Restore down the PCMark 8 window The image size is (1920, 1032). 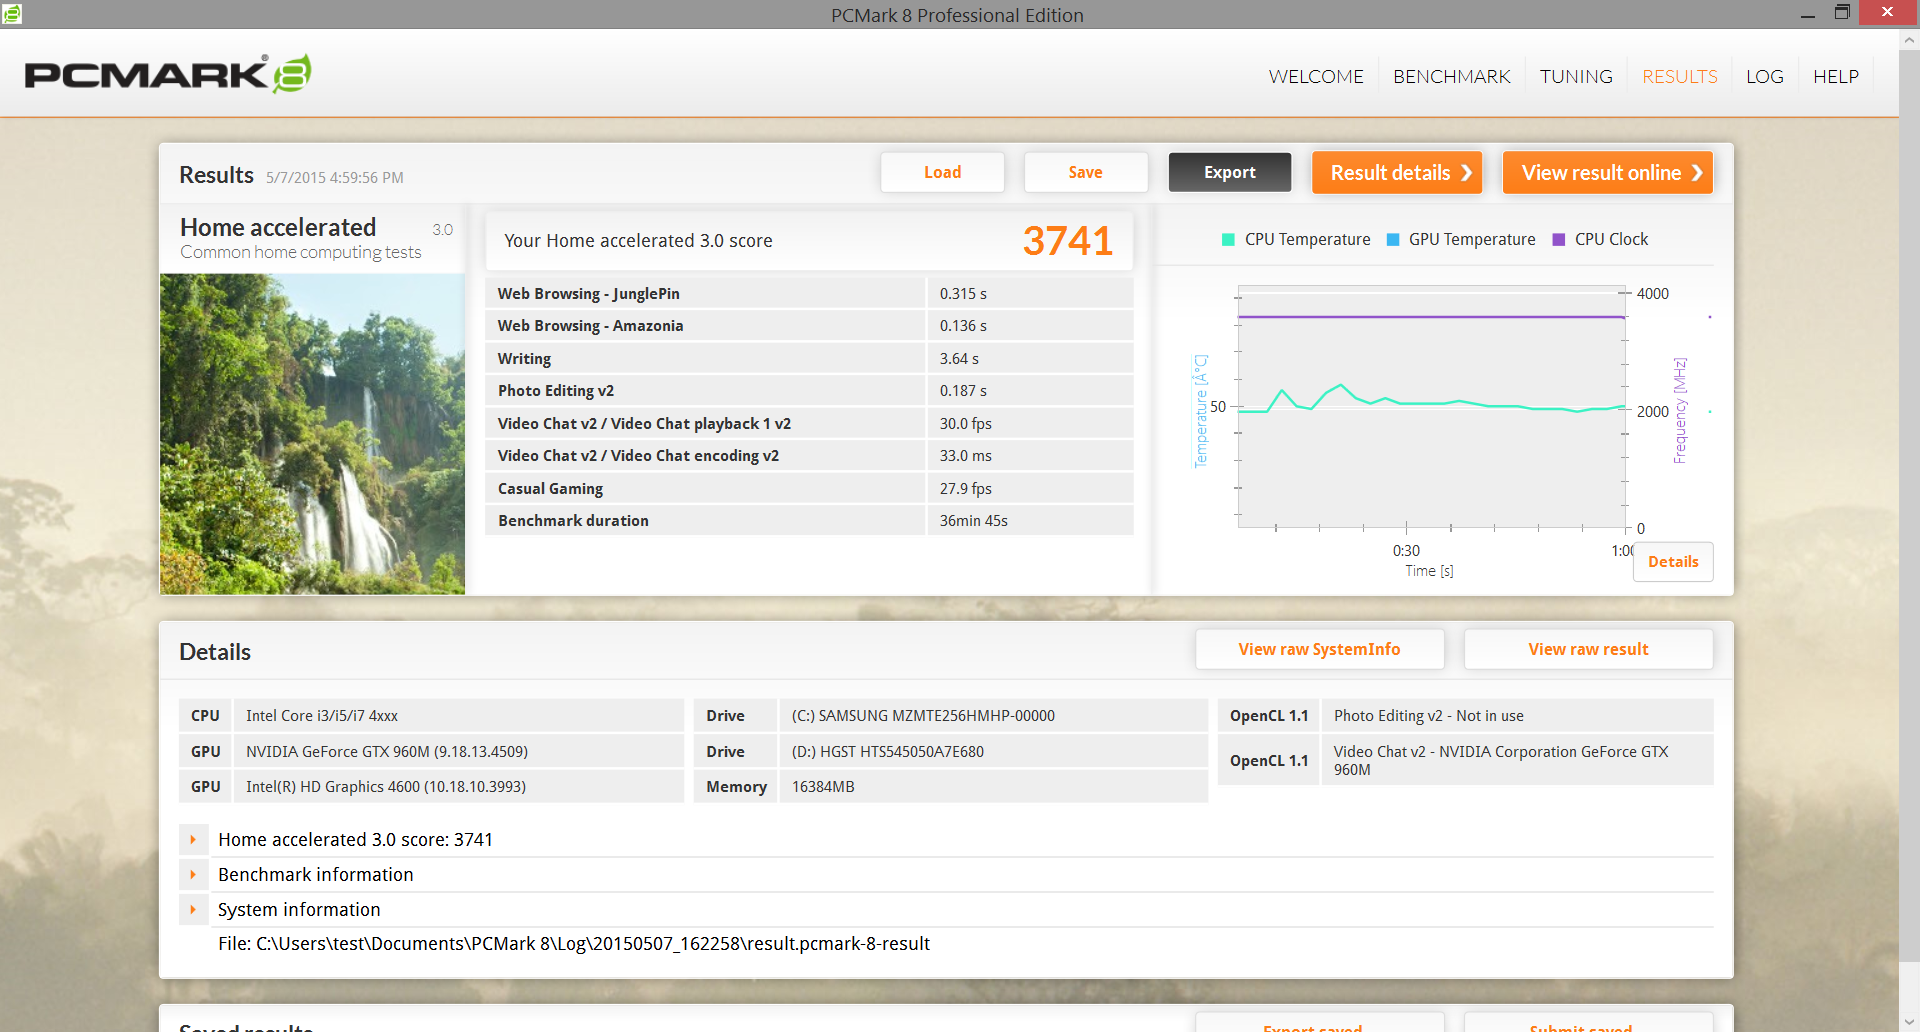point(1842,13)
